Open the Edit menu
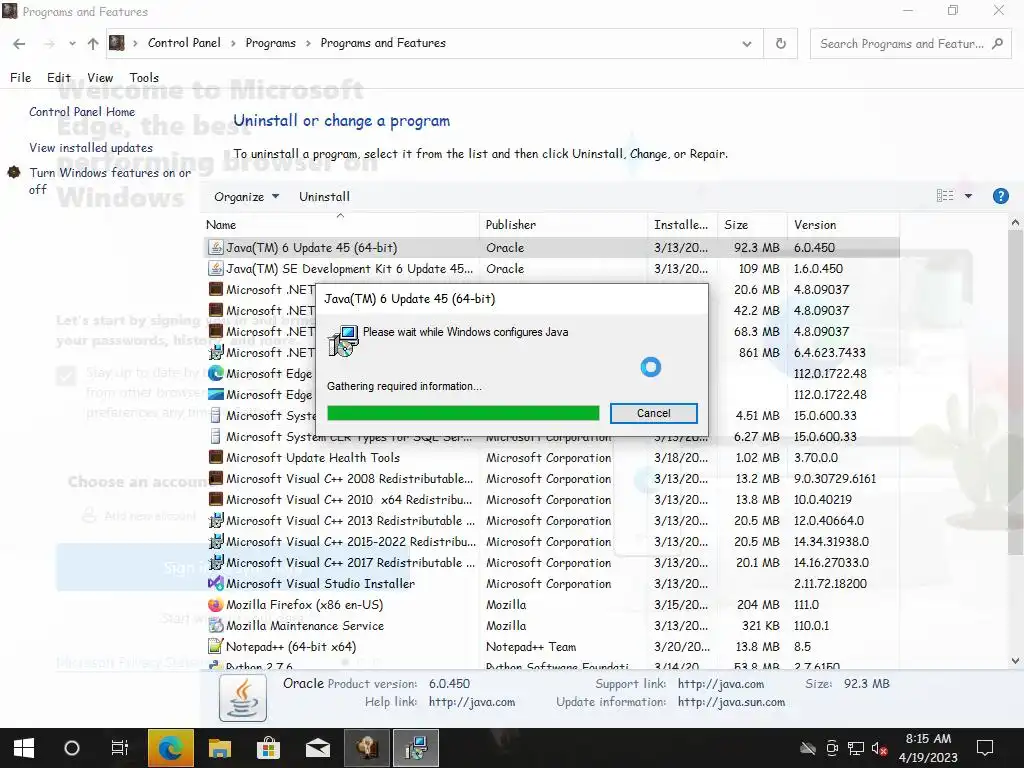This screenshot has height=768, width=1024. [59, 78]
